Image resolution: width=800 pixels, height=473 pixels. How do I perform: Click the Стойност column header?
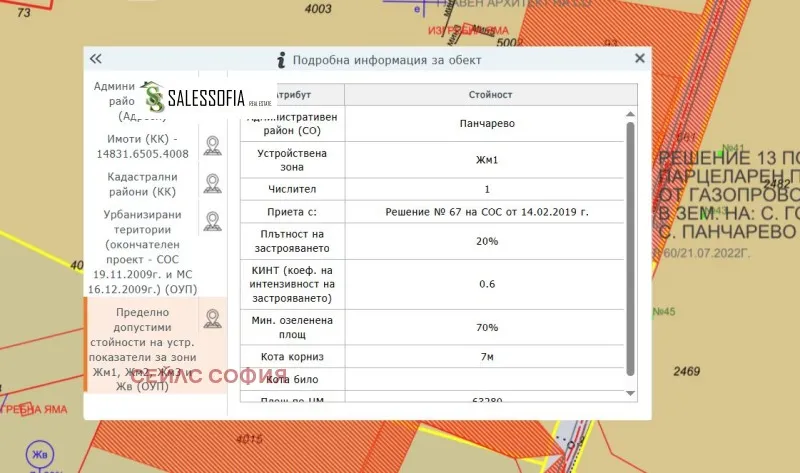[x=490, y=95]
